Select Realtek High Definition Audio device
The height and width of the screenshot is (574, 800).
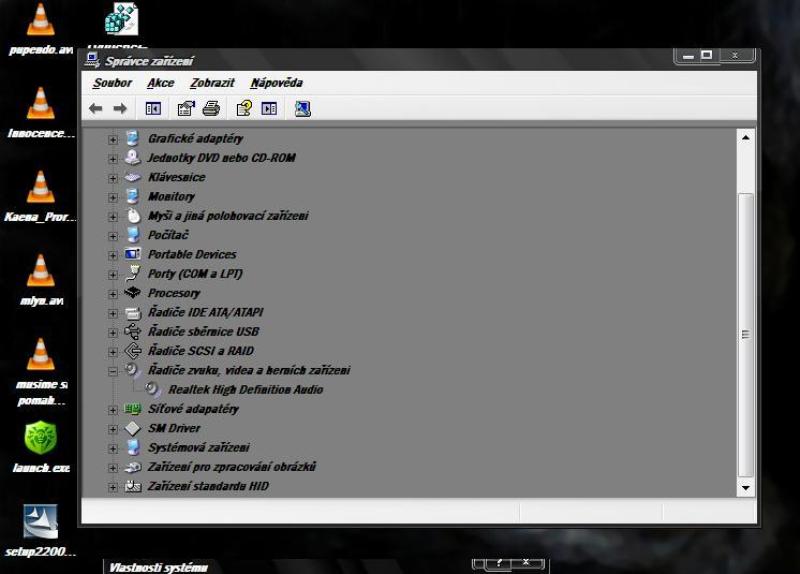pyautogui.click(x=245, y=389)
